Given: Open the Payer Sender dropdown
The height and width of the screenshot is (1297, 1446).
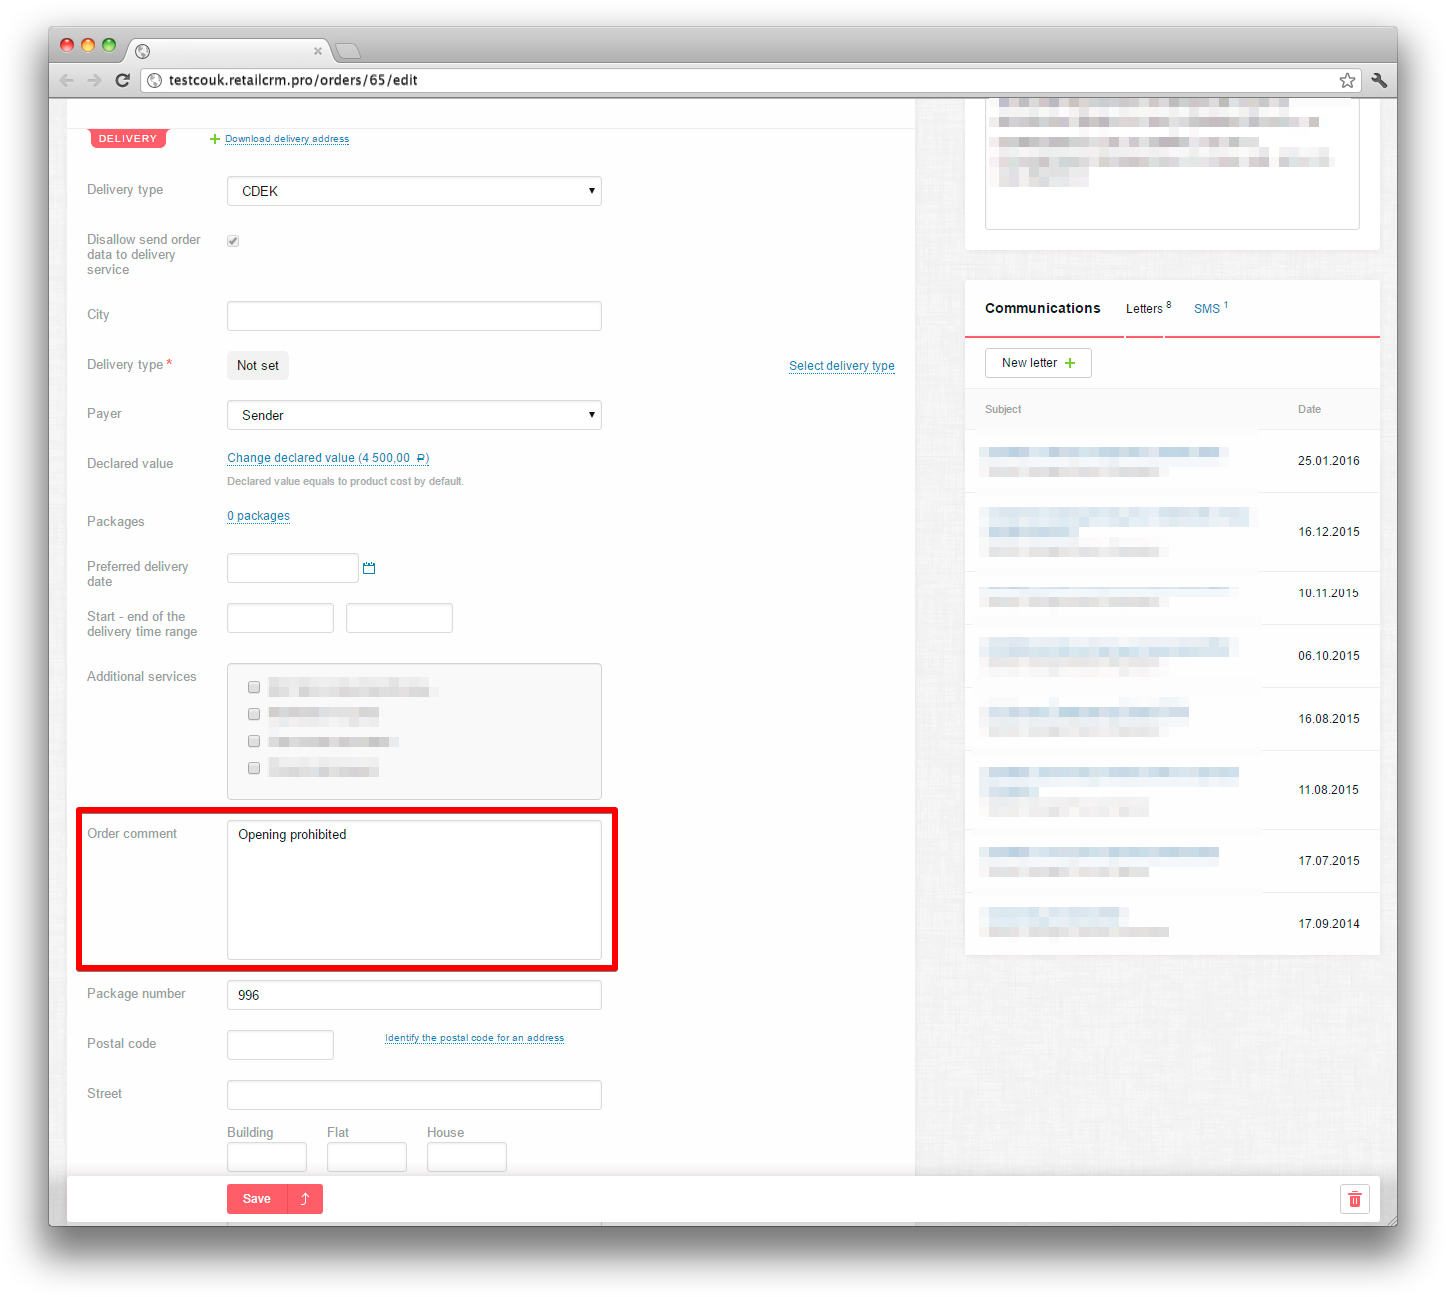Looking at the screenshot, I should point(414,415).
